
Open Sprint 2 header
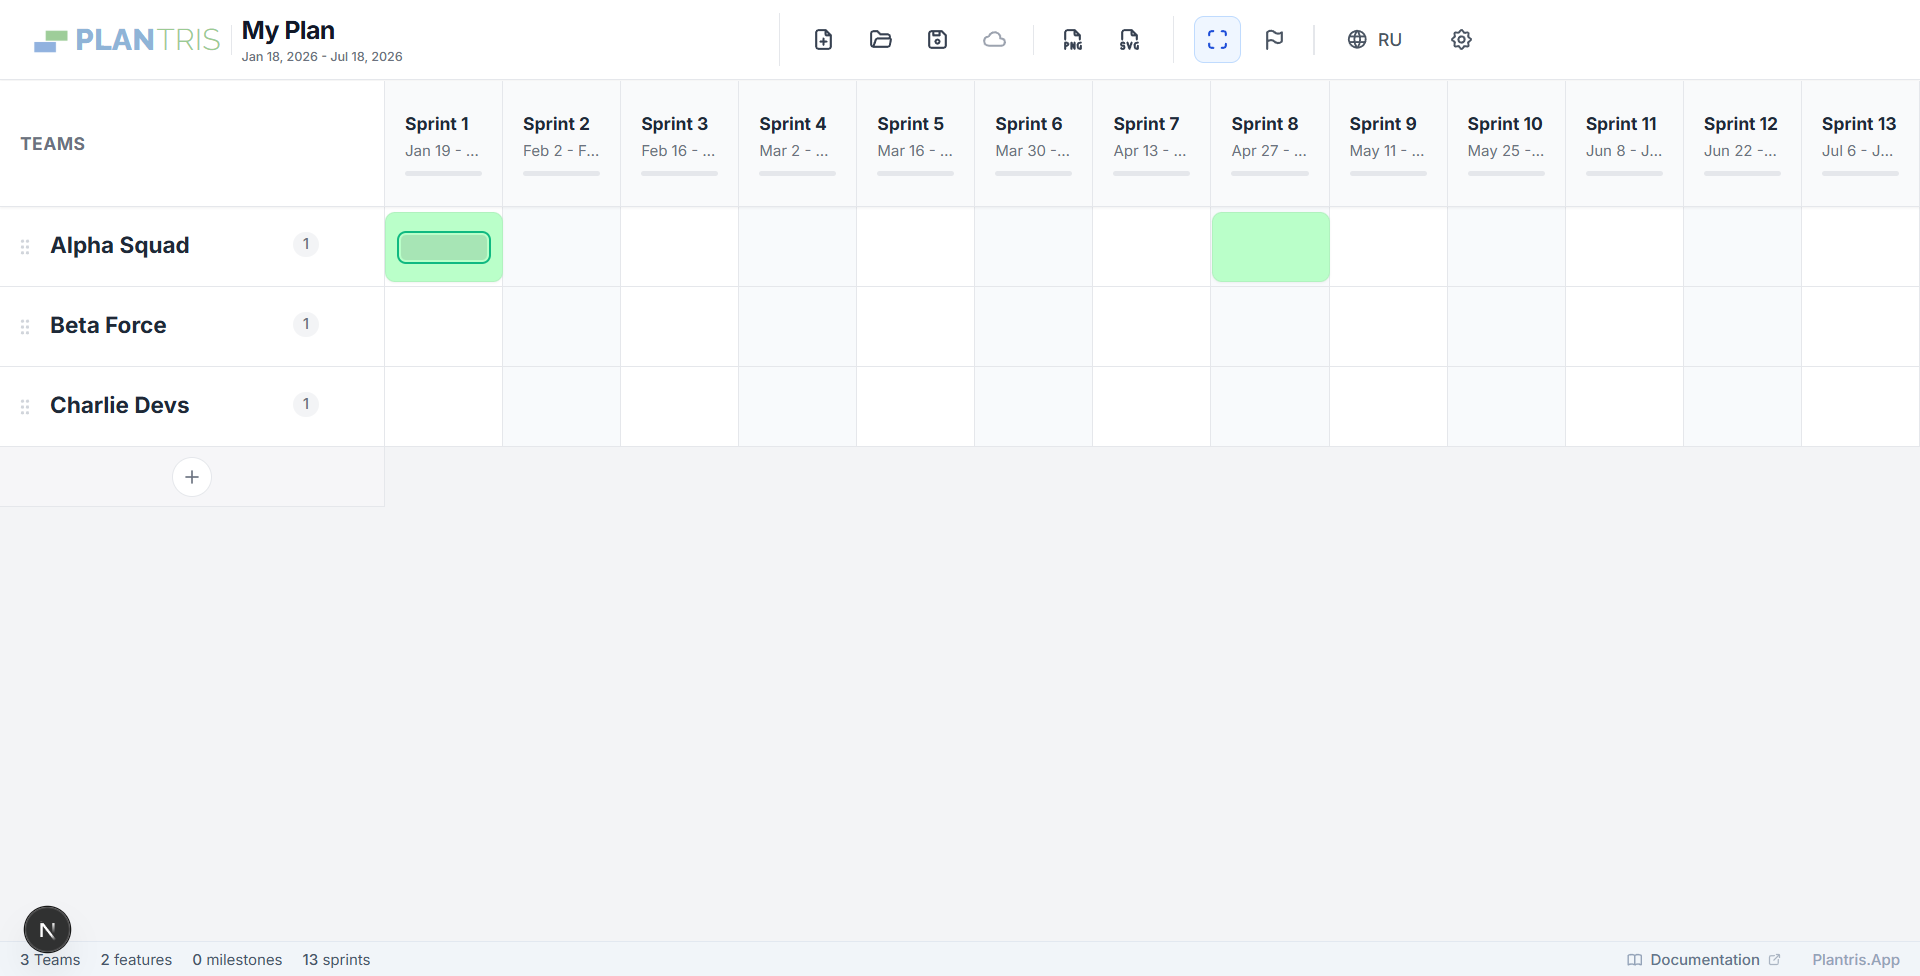[x=561, y=143]
